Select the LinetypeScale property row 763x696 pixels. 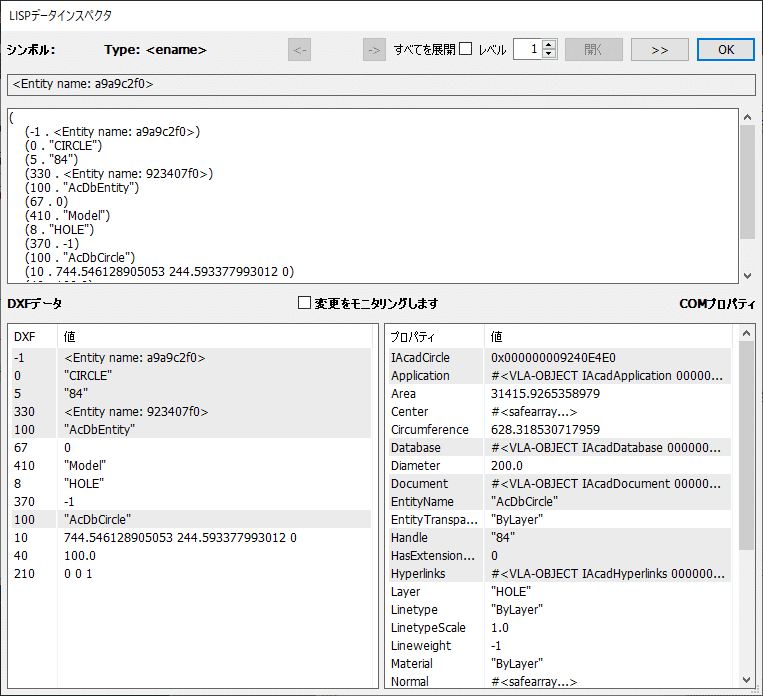(x=560, y=628)
